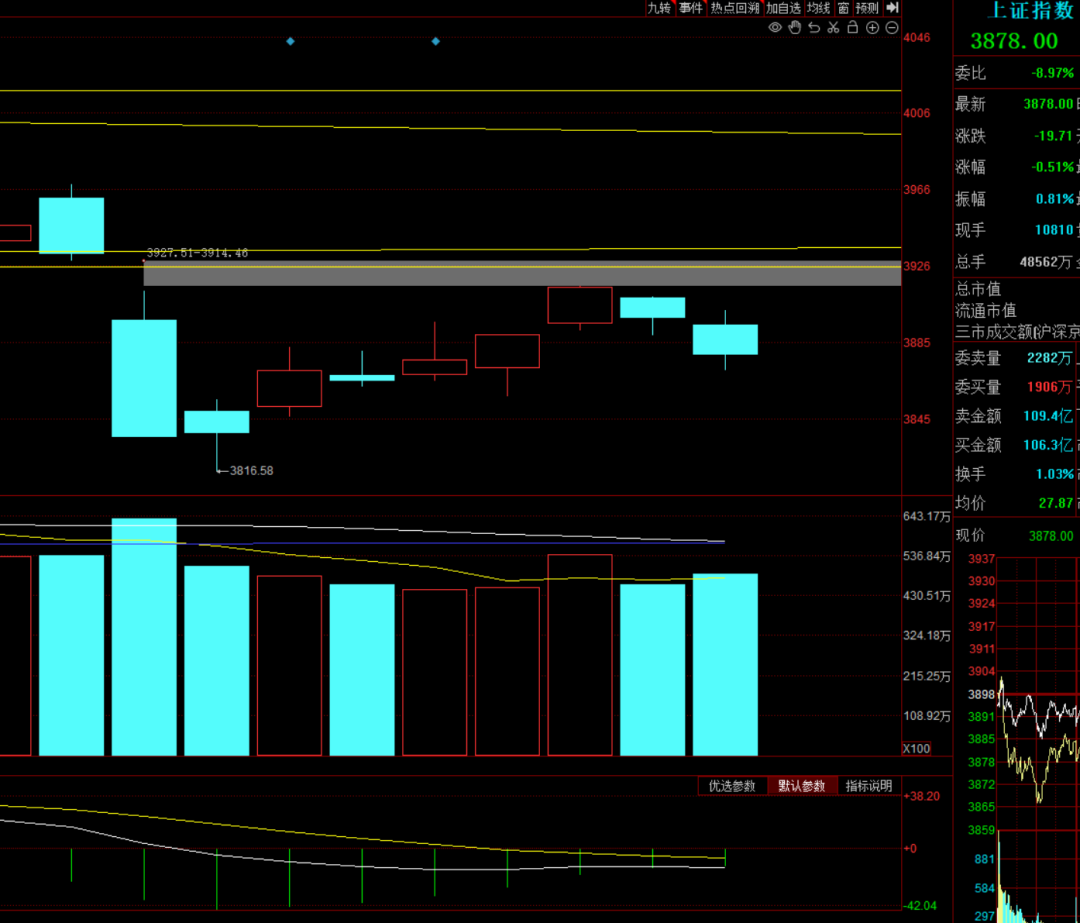Click the 预测 forecast button
Image resolution: width=1080 pixels, height=923 pixels.
coord(867,8)
